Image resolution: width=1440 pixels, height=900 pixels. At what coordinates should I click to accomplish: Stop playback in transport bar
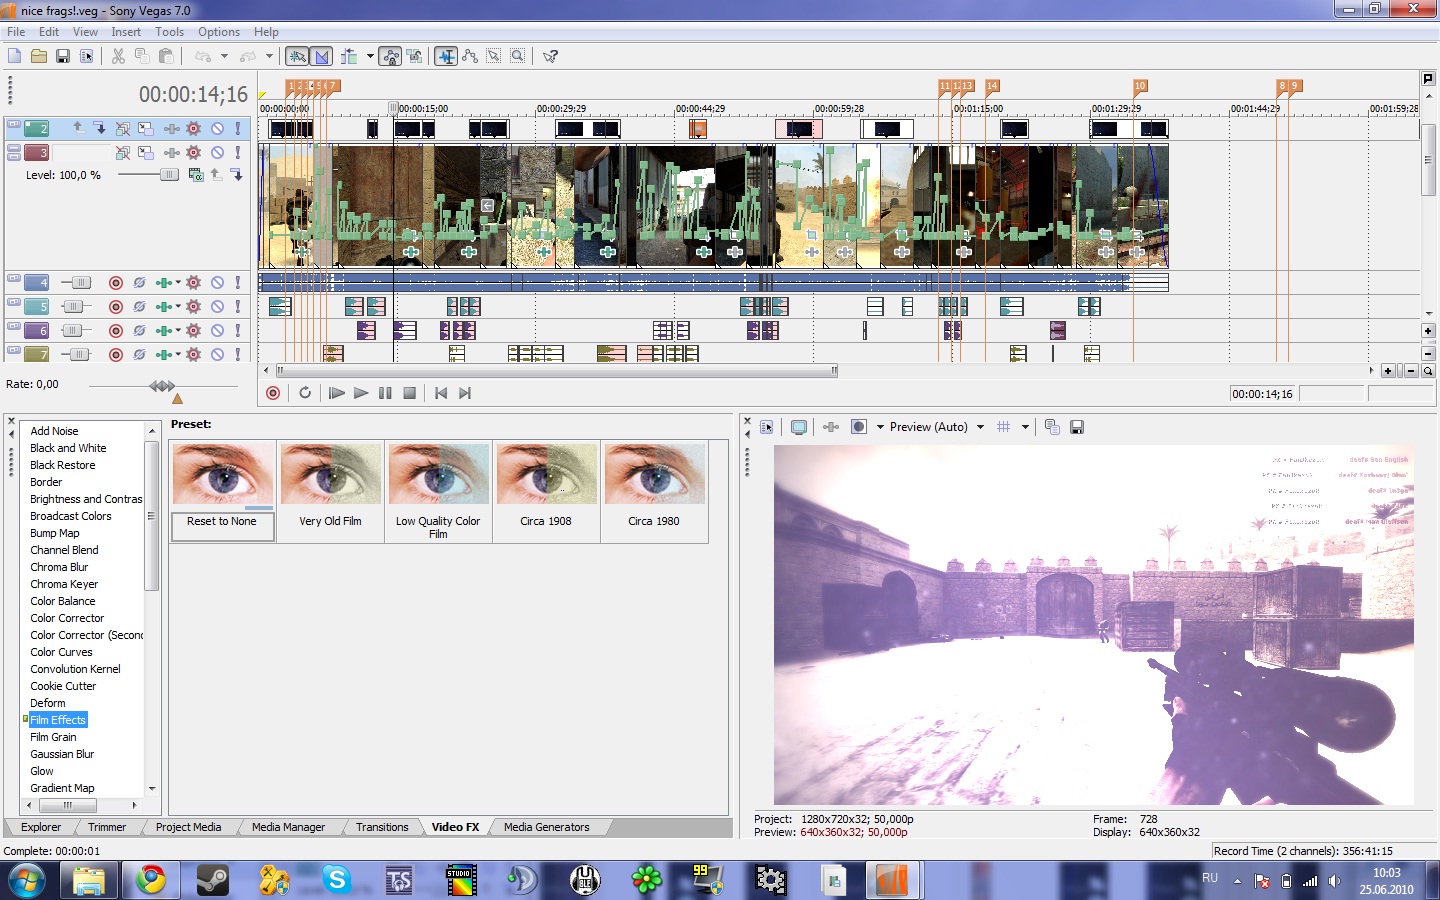pos(409,393)
